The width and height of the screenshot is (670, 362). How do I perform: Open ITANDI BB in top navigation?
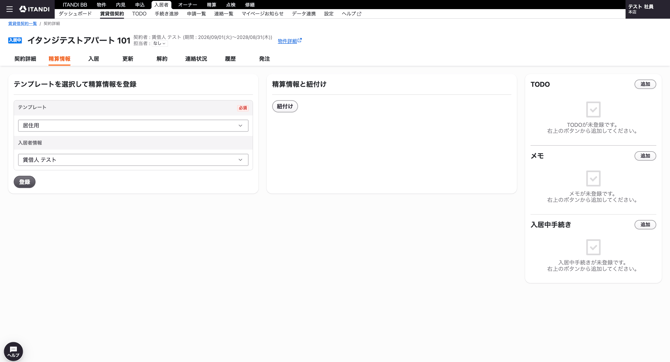click(75, 5)
